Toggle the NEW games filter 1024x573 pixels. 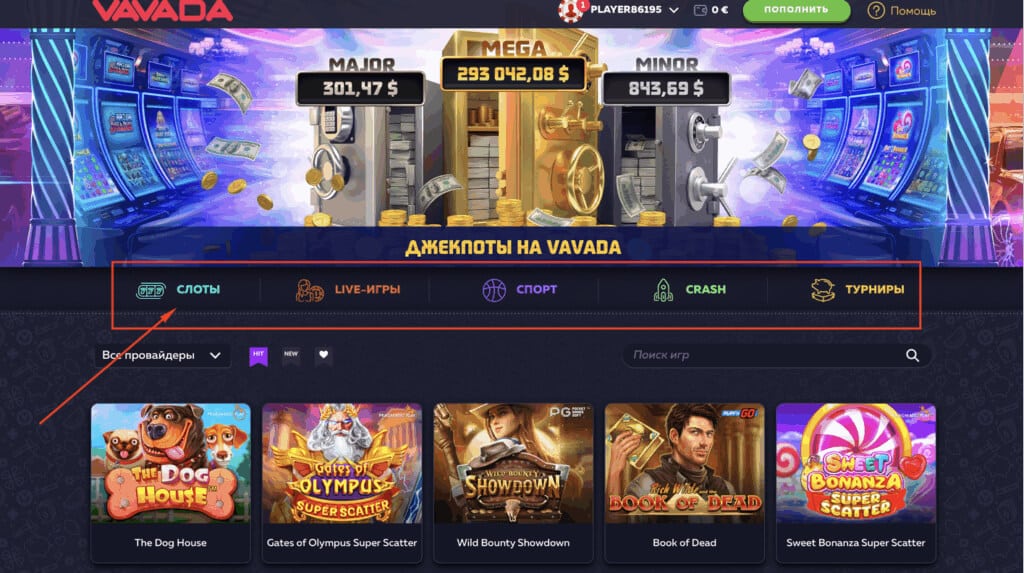pyautogui.click(x=291, y=355)
